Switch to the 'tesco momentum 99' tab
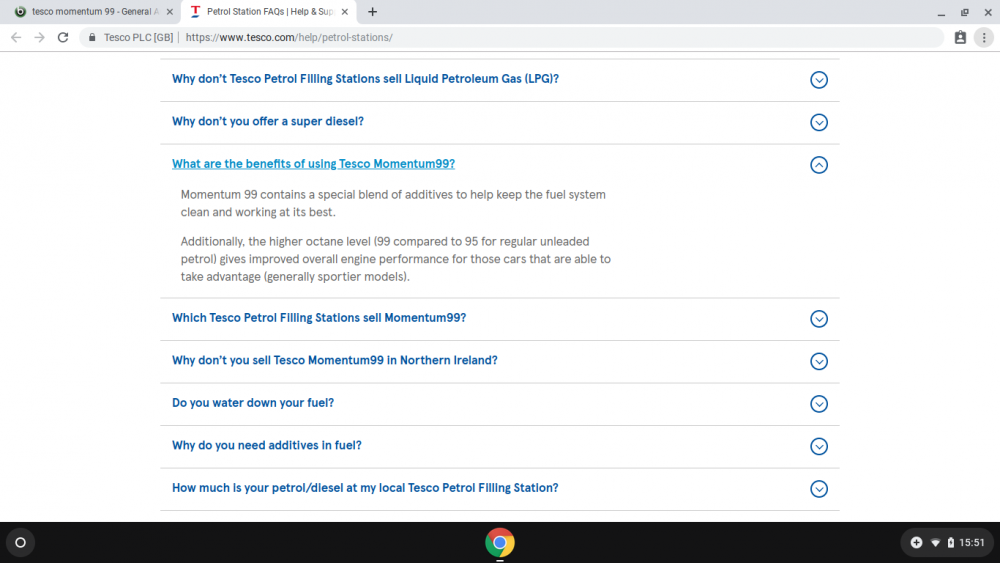 pyautogui.click(x=92, y=11)
